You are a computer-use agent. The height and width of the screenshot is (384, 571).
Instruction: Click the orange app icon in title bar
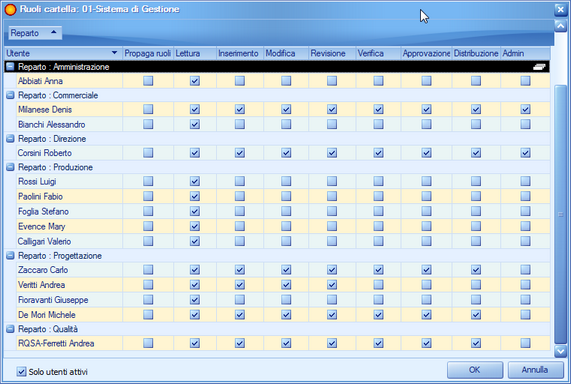click(x=10, y=9)
